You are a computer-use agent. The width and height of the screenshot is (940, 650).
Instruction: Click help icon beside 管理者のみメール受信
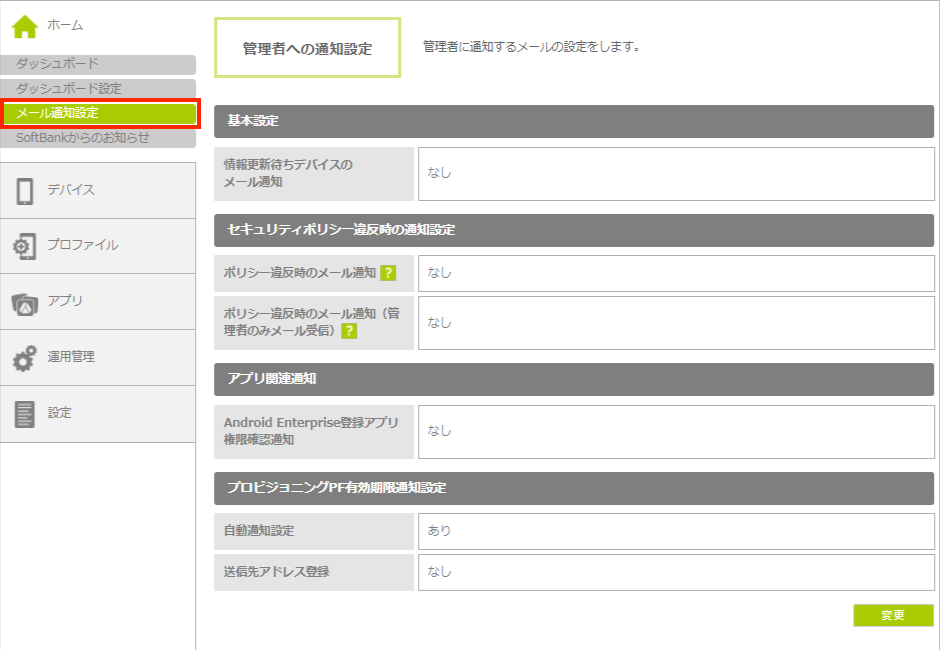tap(349, 331)
